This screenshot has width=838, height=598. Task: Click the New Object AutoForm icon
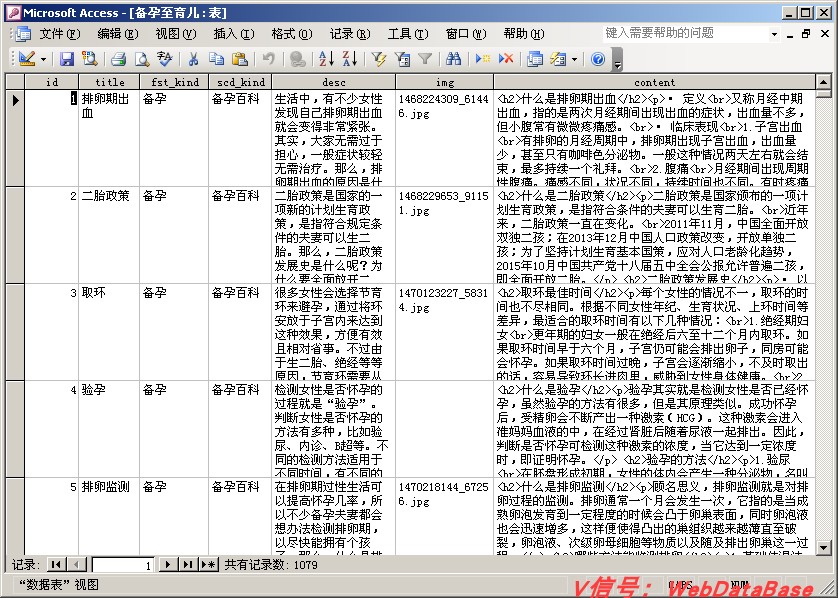tap(558, 59)
